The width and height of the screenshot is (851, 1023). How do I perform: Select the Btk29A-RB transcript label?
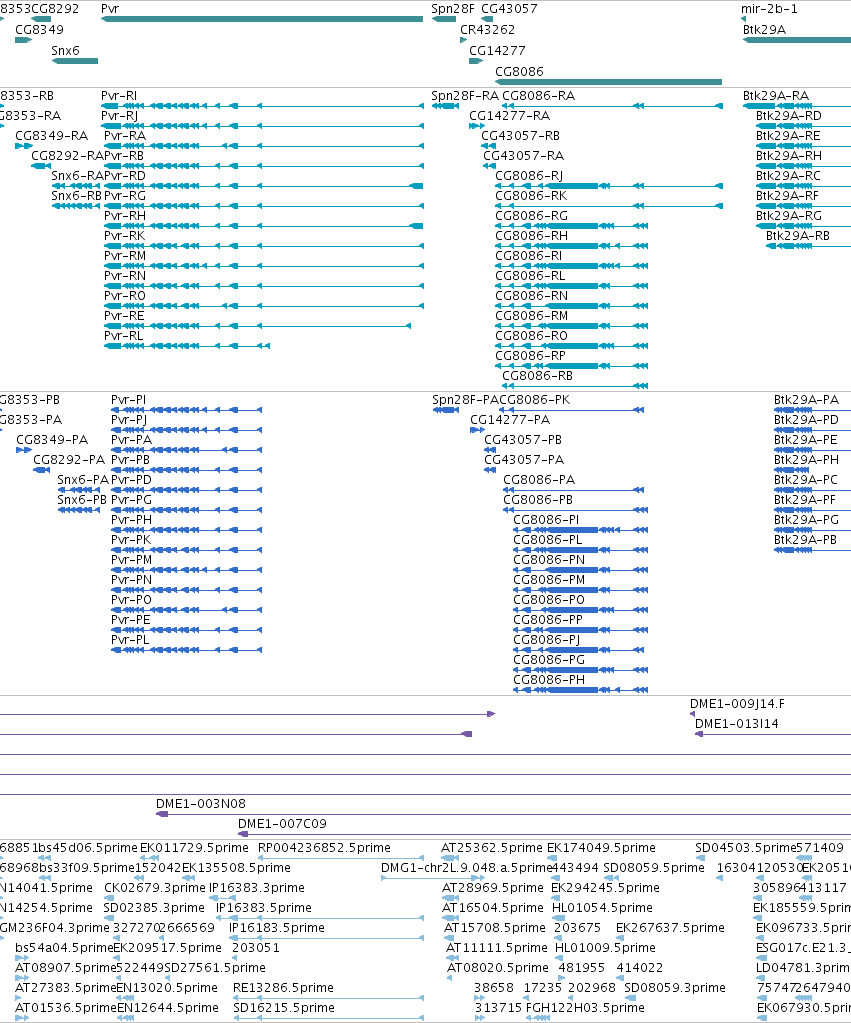pyautogui.click(x=798, y=236)
